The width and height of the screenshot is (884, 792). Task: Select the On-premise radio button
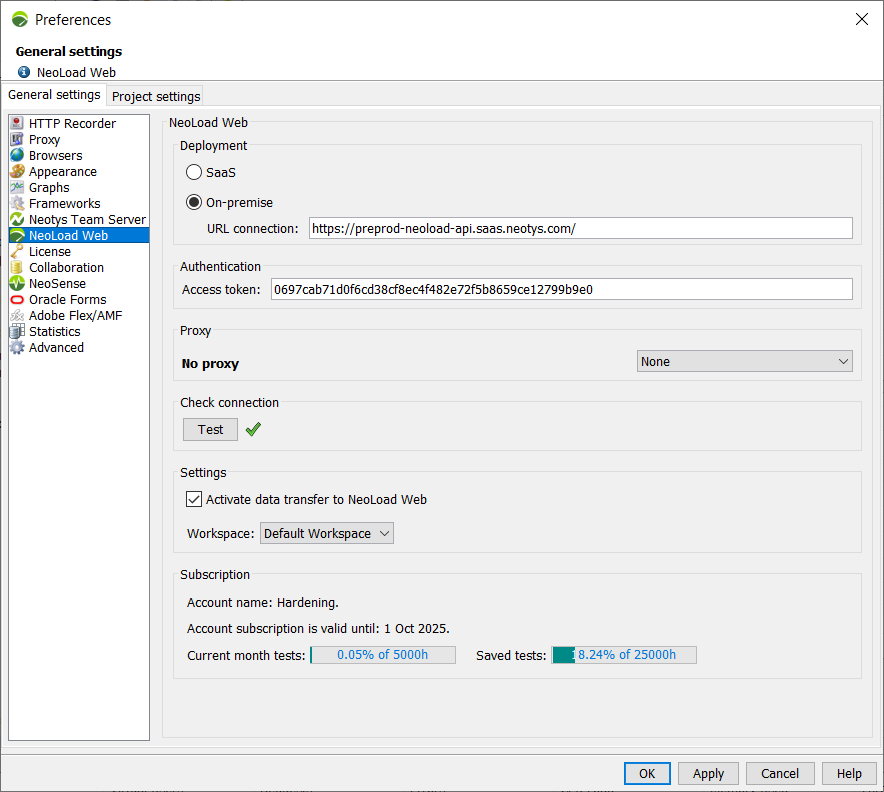195,202
